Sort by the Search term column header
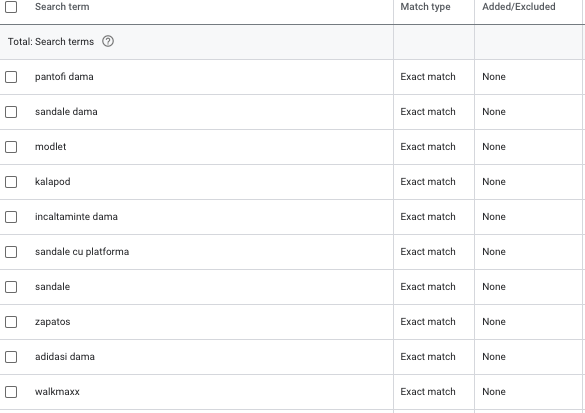Image resolution: width=585 pixels, height=413 pixels. [x=62, y=7]
